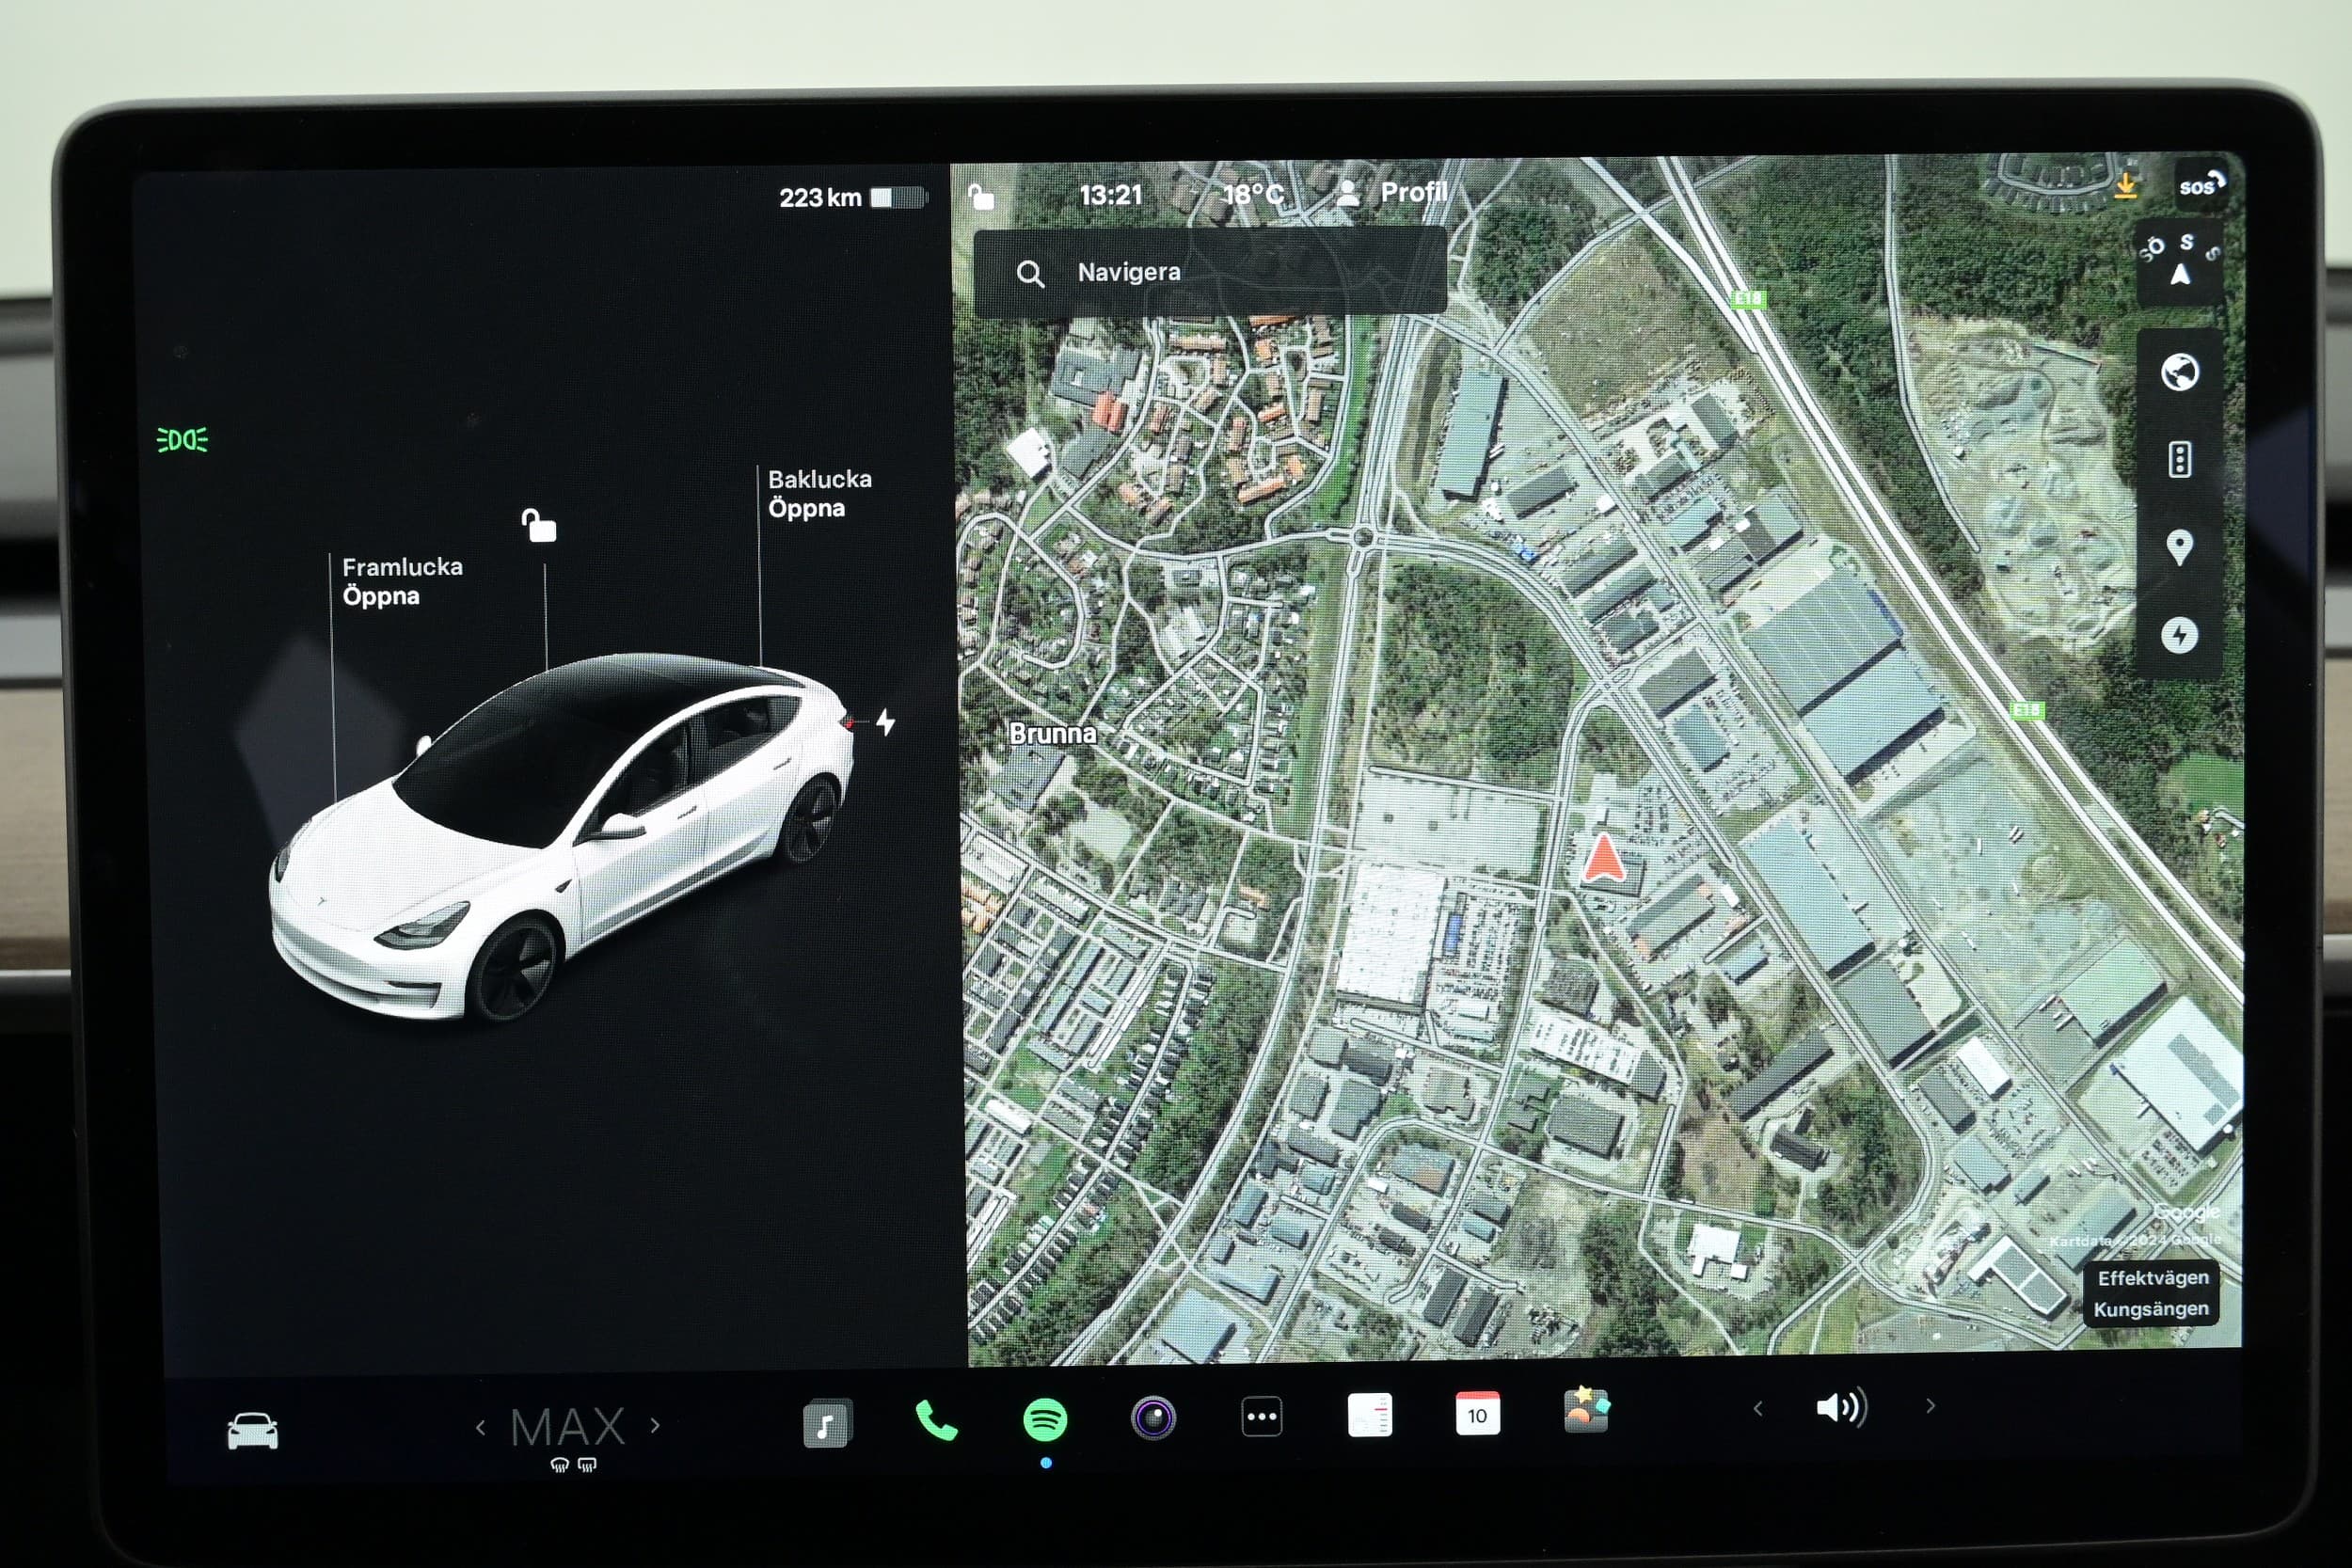Increase temperature with right chevron

click(x=655, y=1425)
